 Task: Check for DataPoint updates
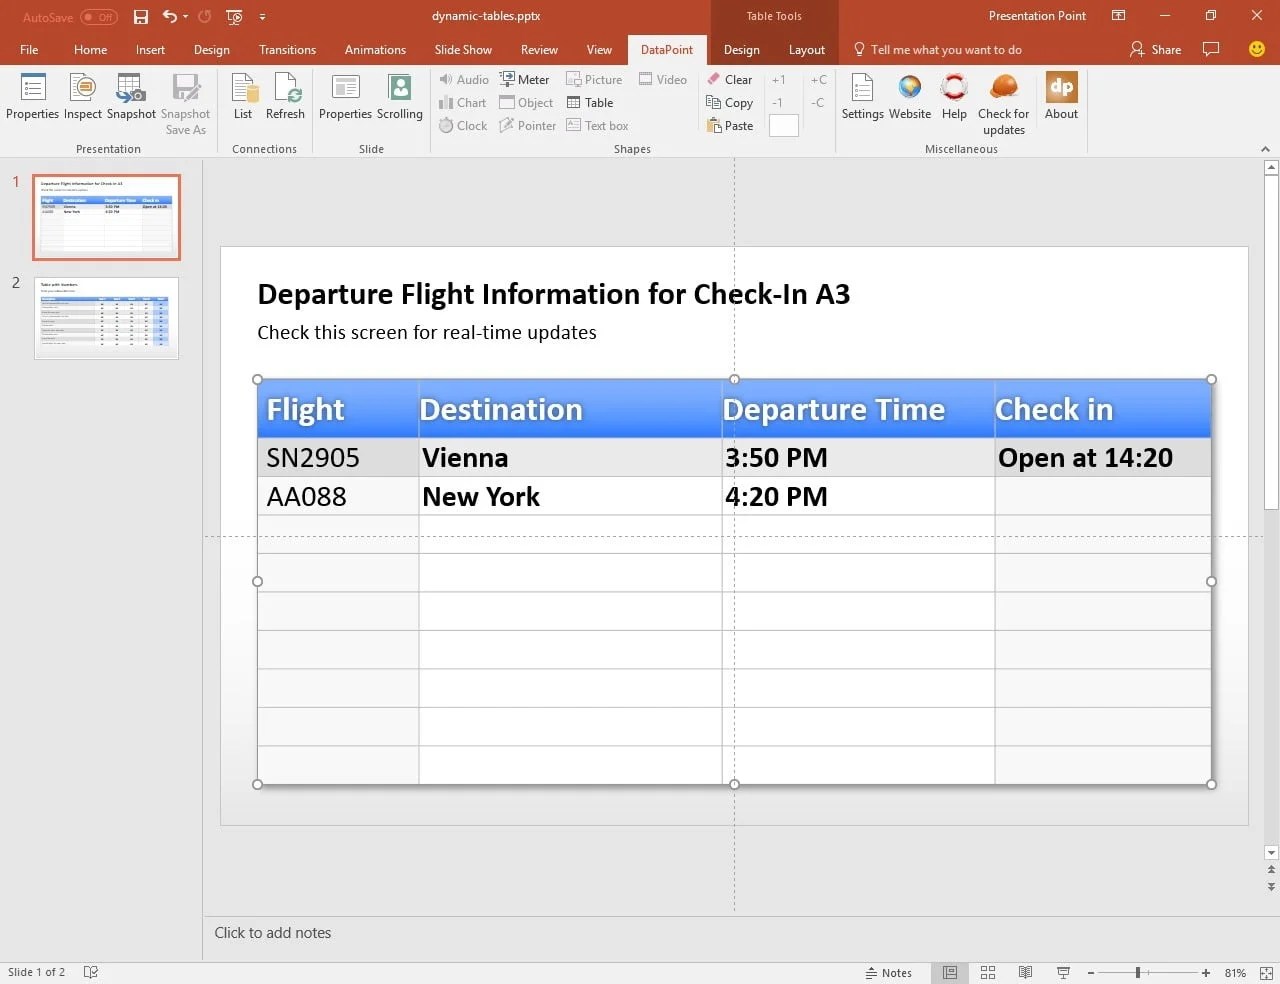pos(1003,99)
